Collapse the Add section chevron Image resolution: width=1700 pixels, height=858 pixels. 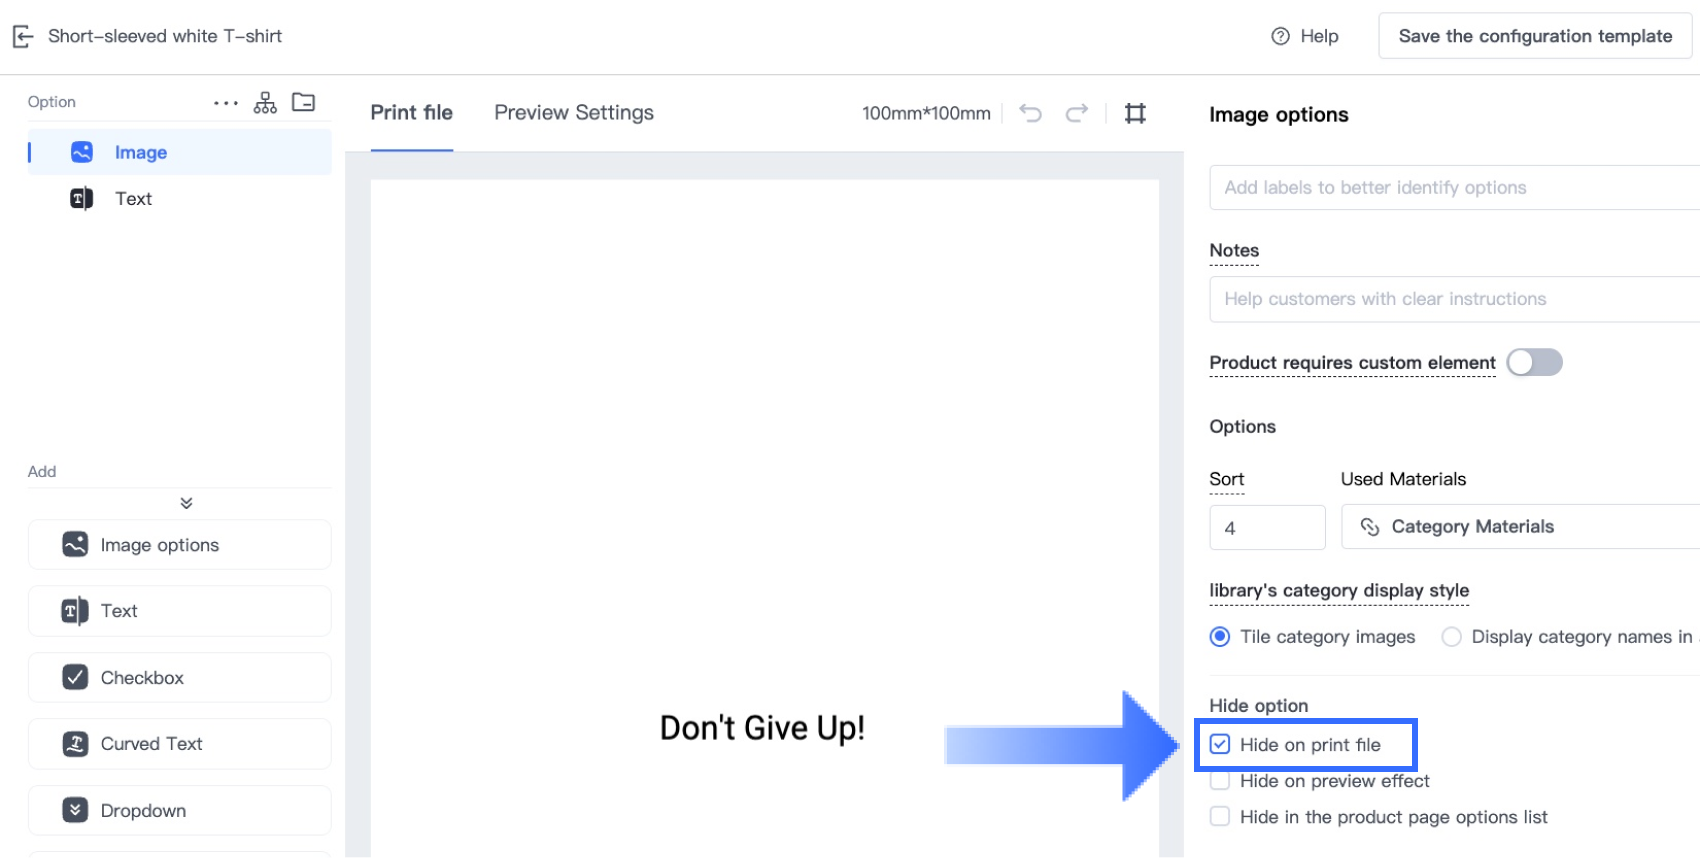(x=186, y=503)
